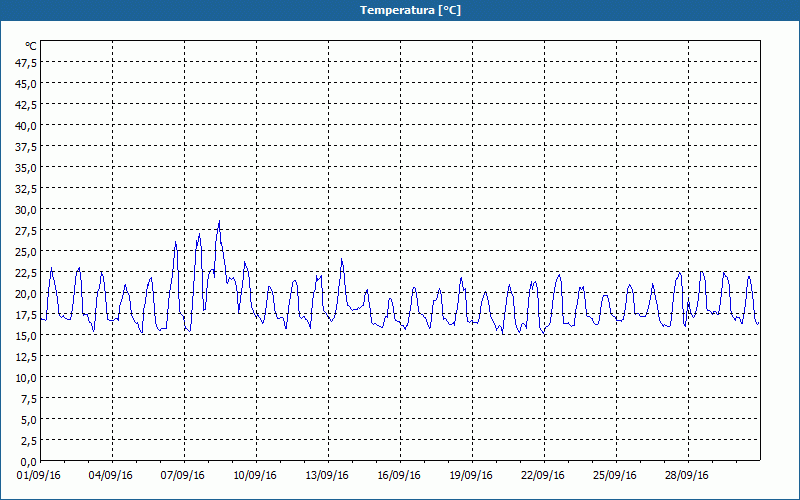The image size is (800, 500).
Task: Select the 01/09/16 date label
Action: 38,476
